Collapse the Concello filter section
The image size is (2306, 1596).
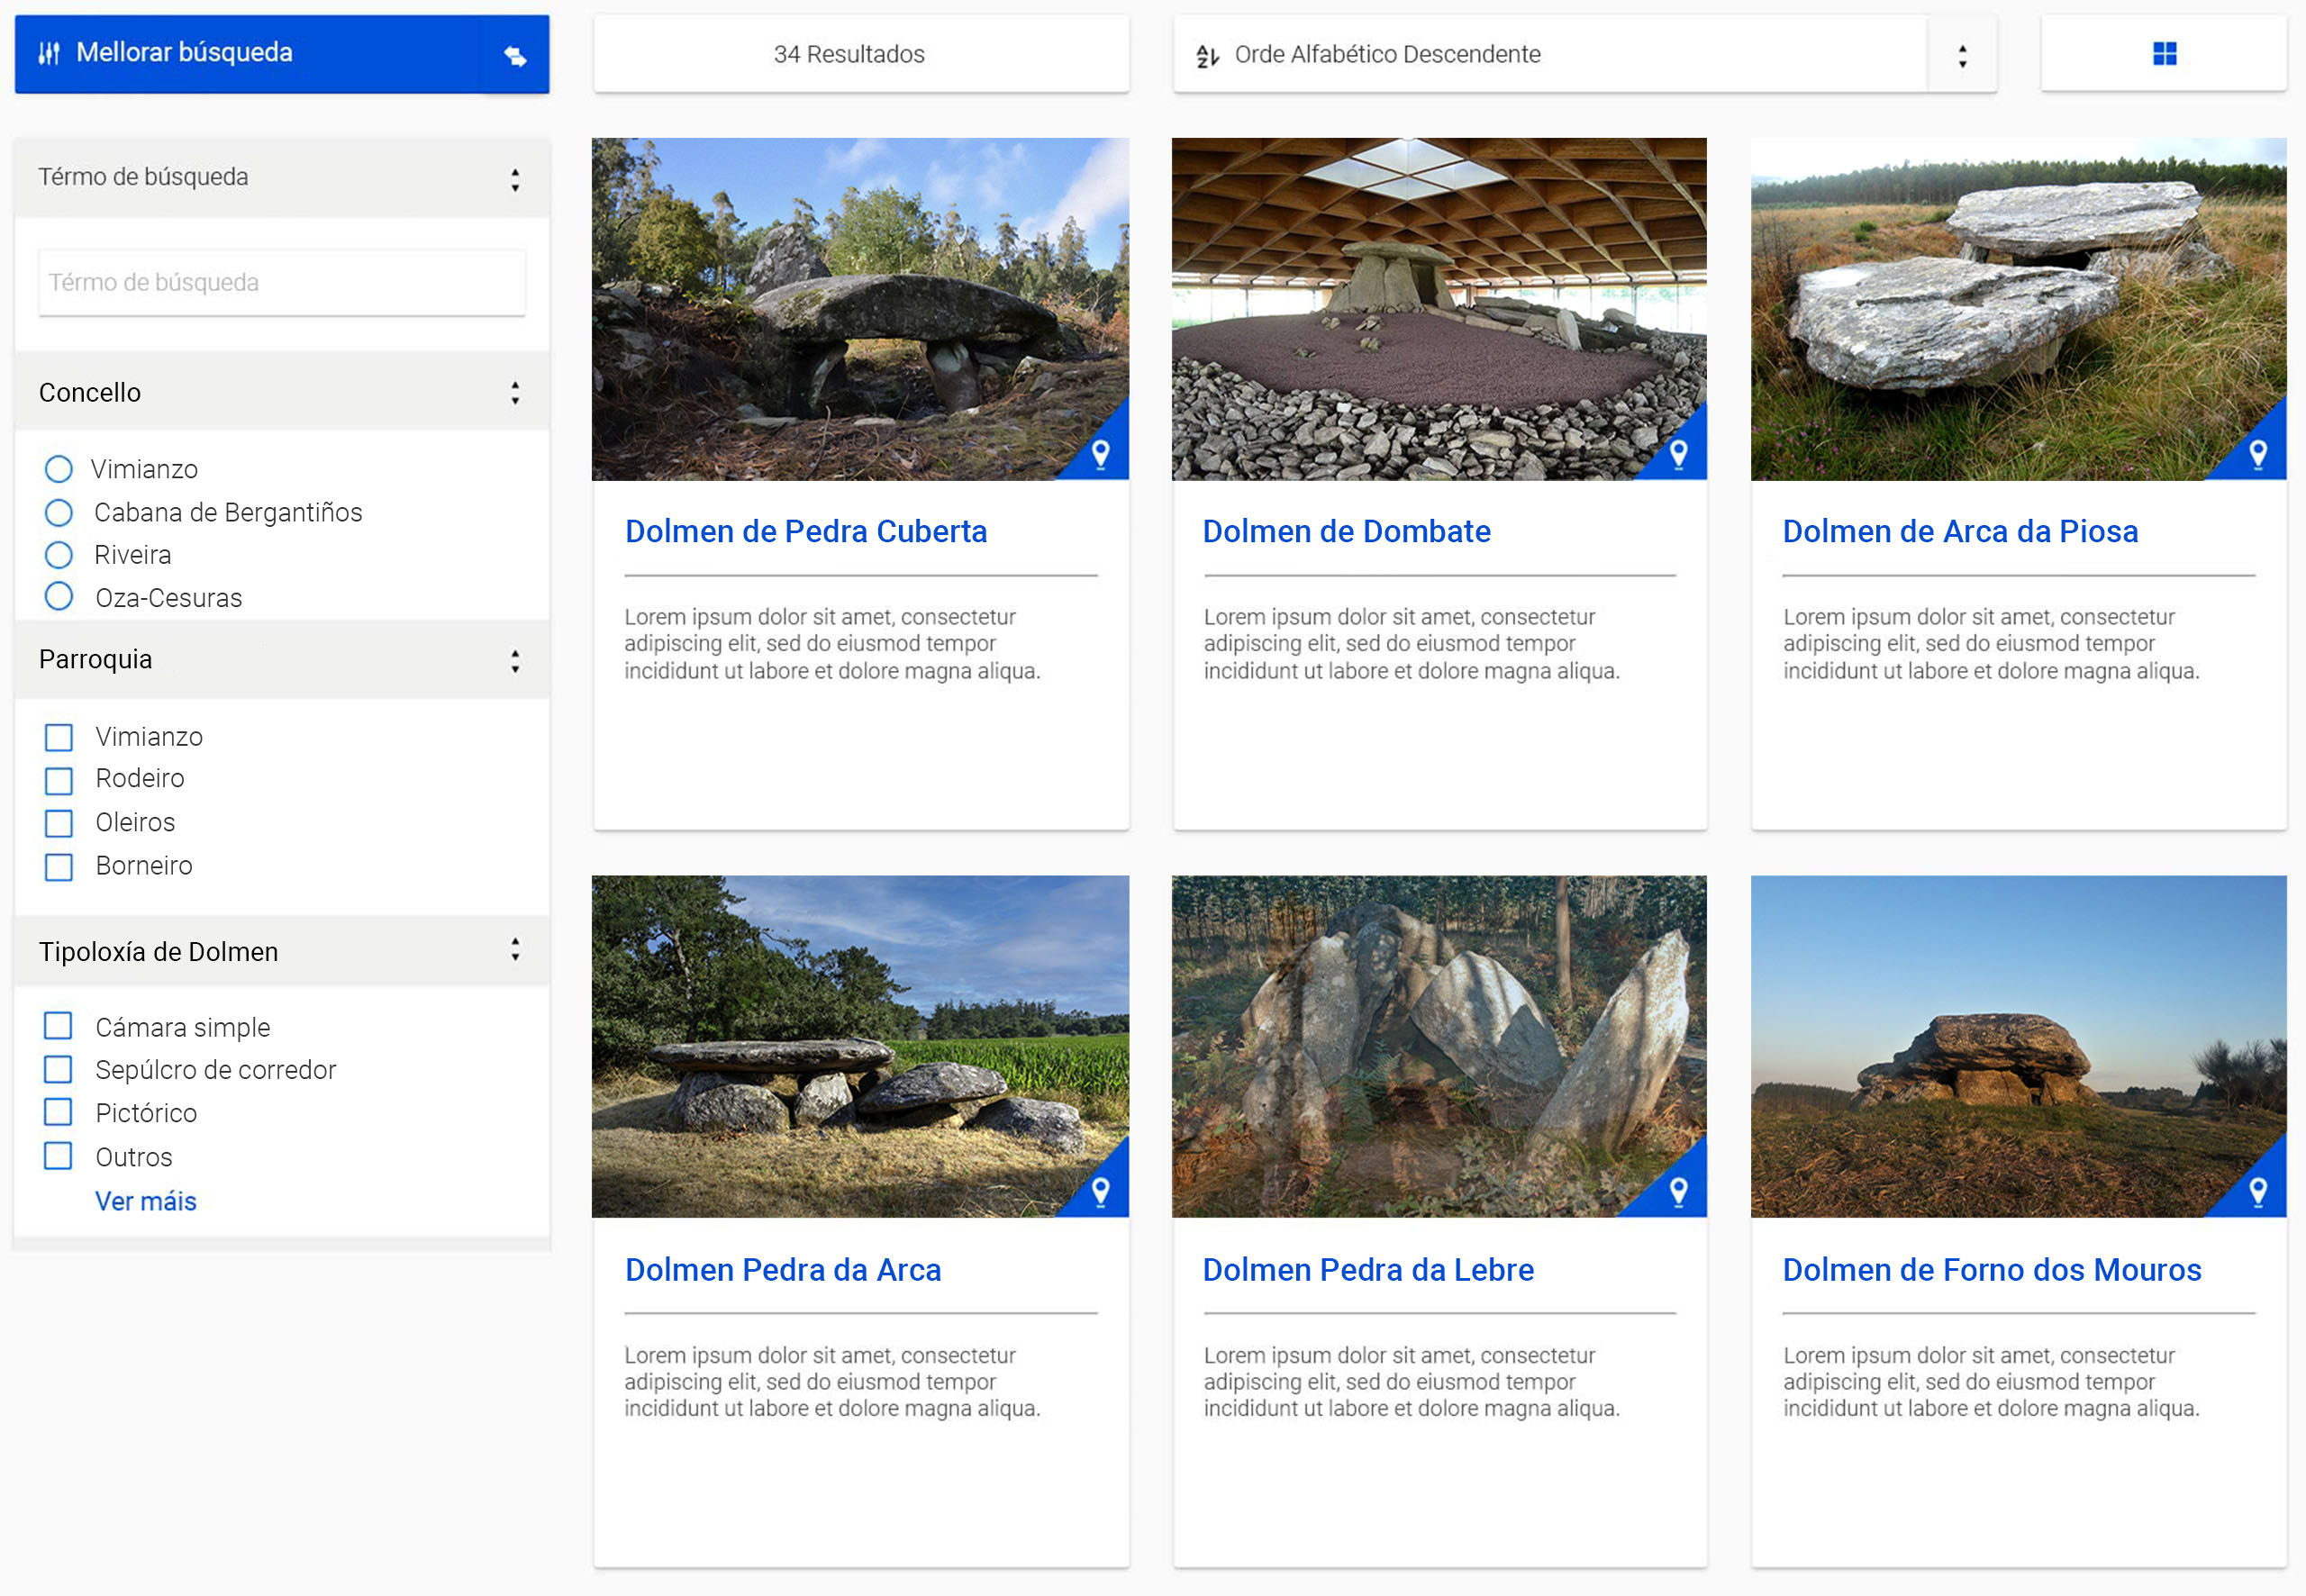coord(515,393)
